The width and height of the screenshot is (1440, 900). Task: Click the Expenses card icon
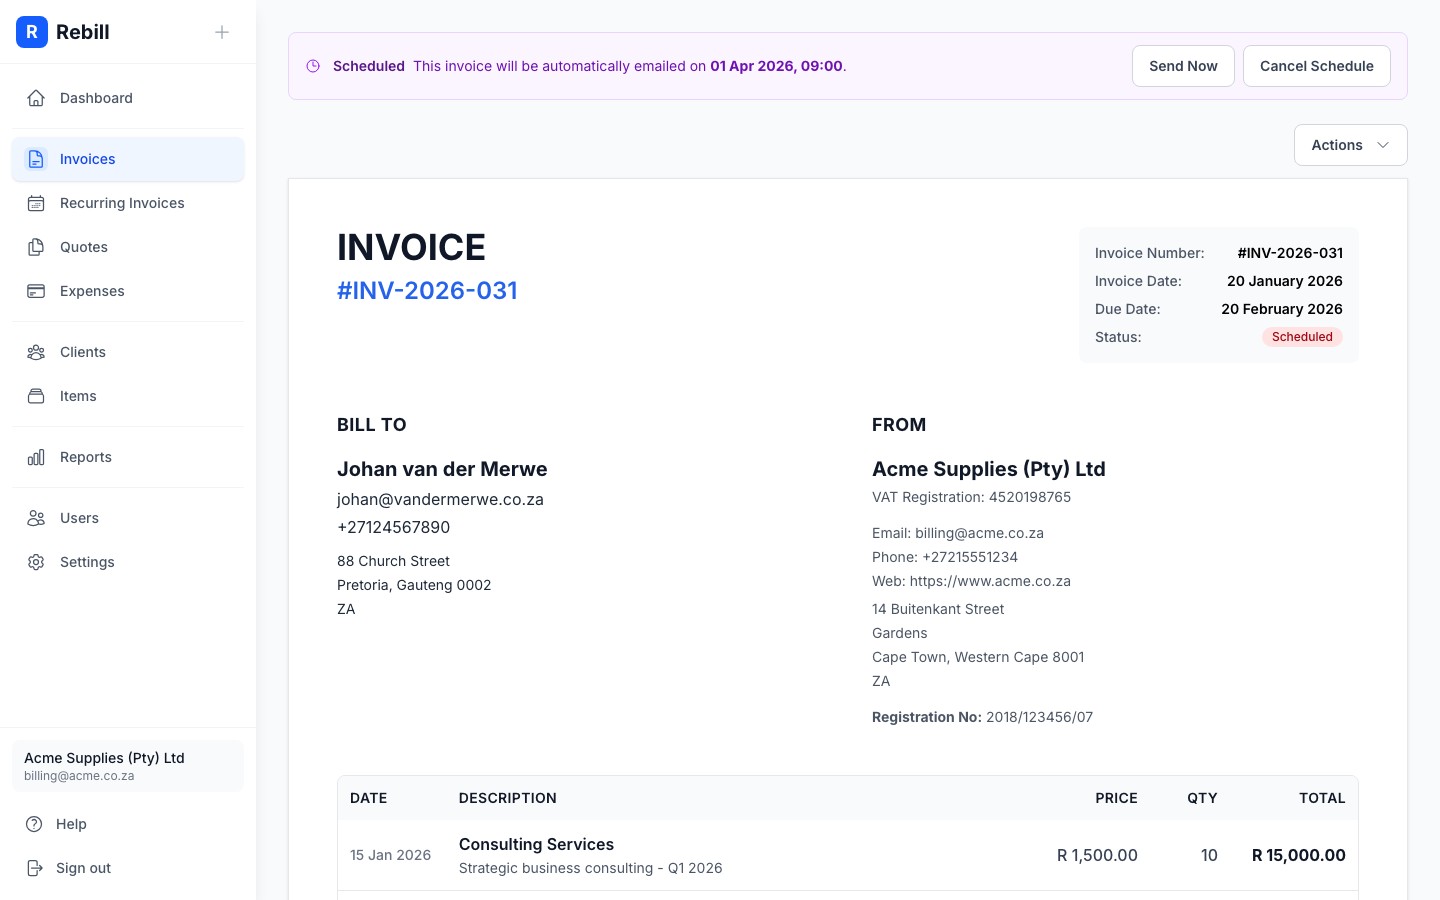36,291
